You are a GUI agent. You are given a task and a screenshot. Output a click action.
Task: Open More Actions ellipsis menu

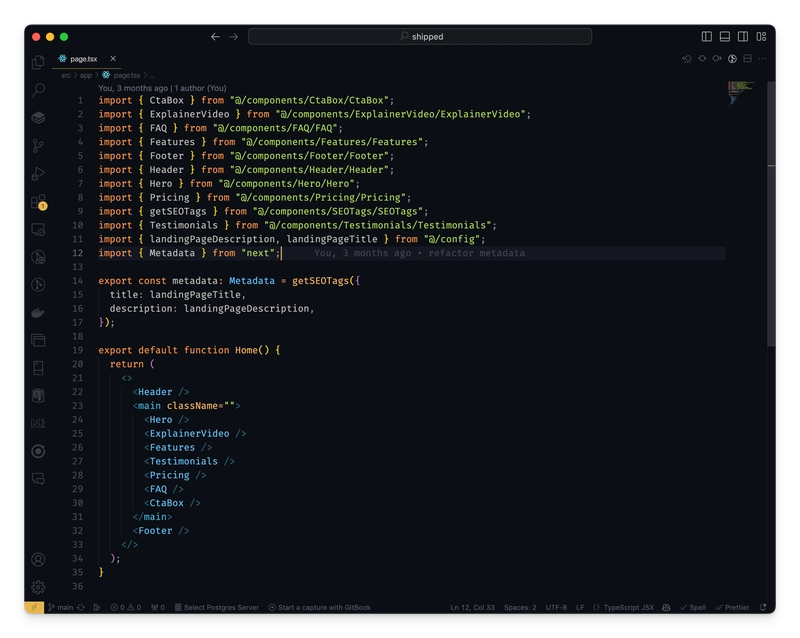click(762, 59)
